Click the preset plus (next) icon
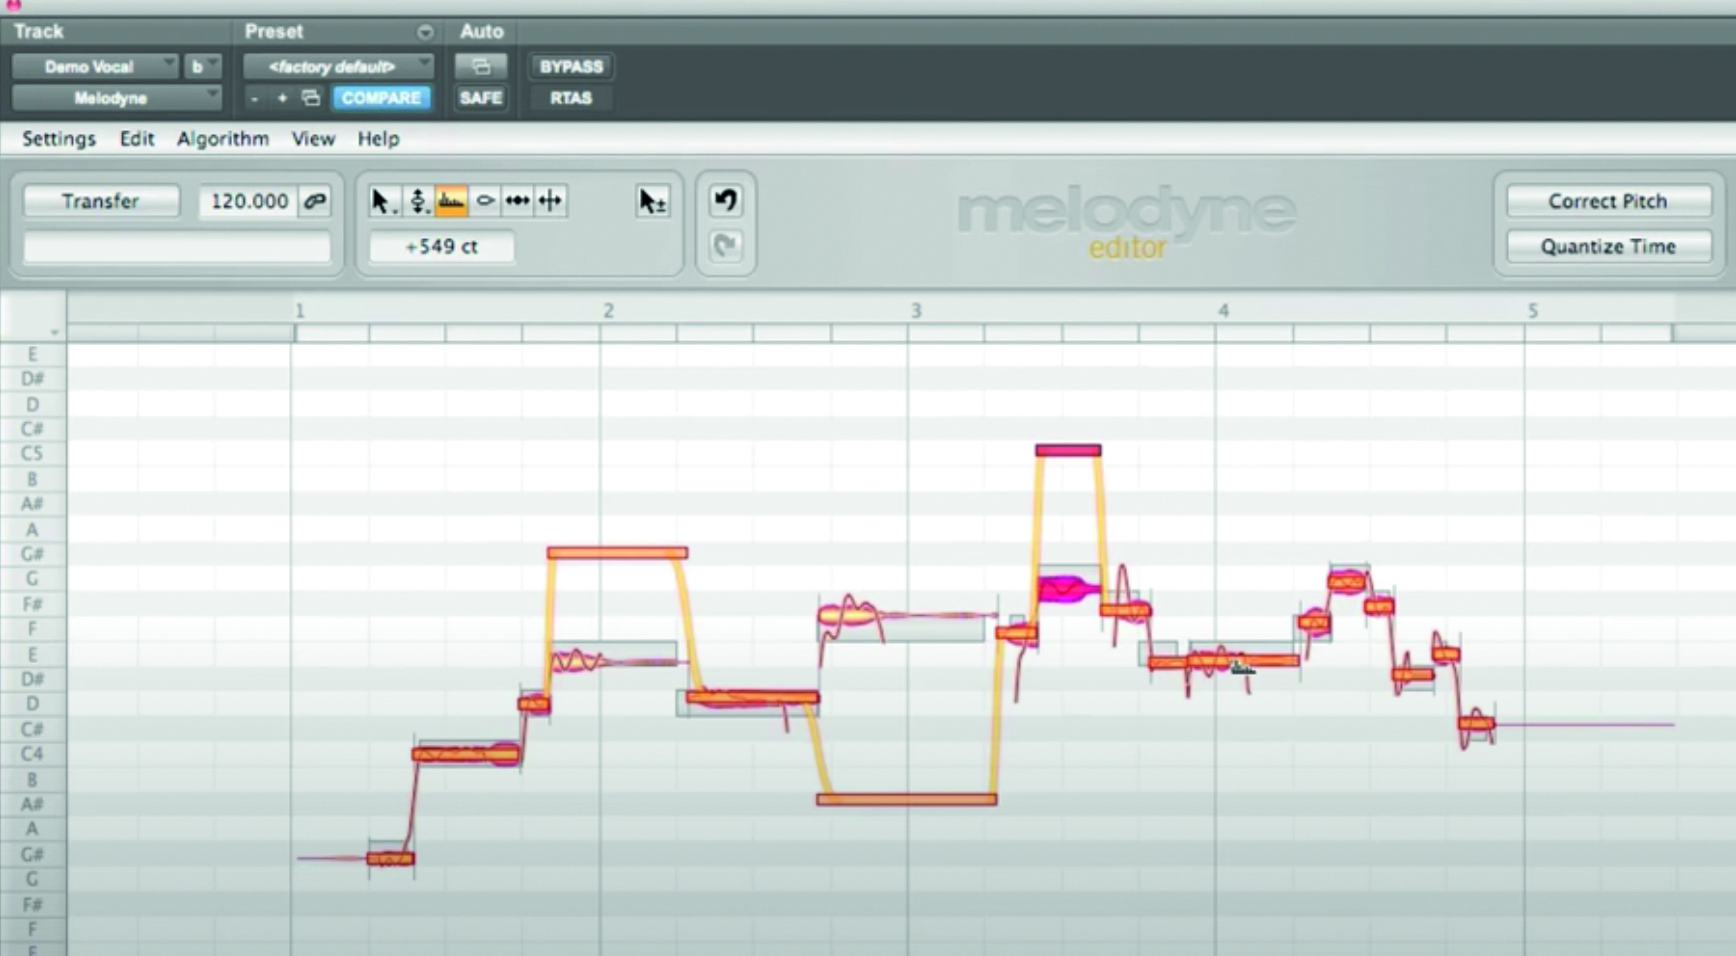The image size is (1736, 956). point(282,98)
